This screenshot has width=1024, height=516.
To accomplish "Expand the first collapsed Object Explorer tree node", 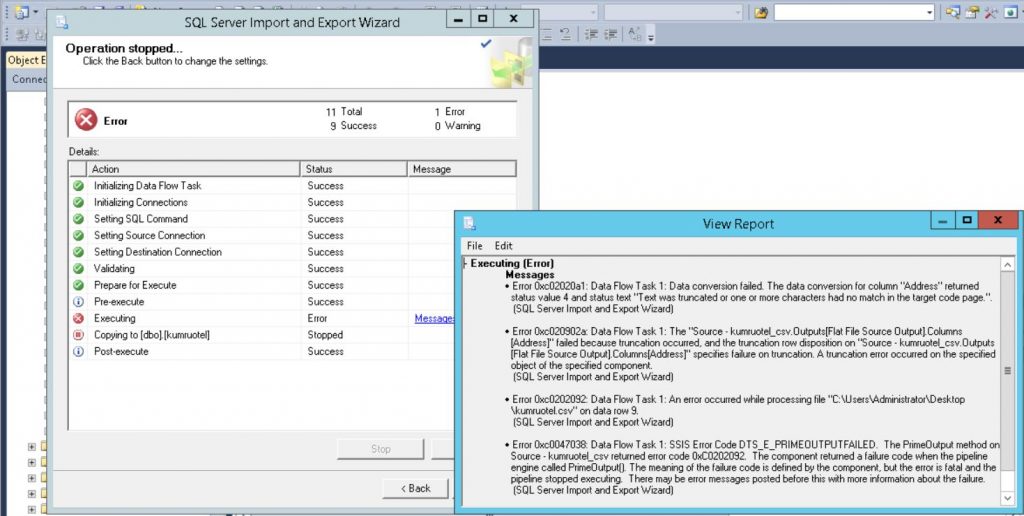I will 31,447.
